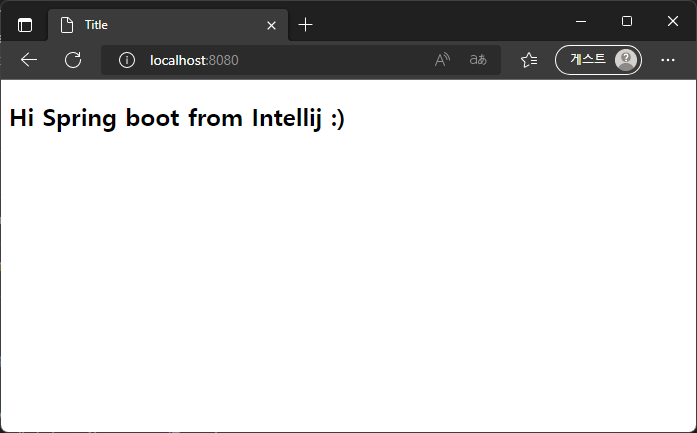Close the browser window
697x433 pixels.
click(x=673, y=21)
